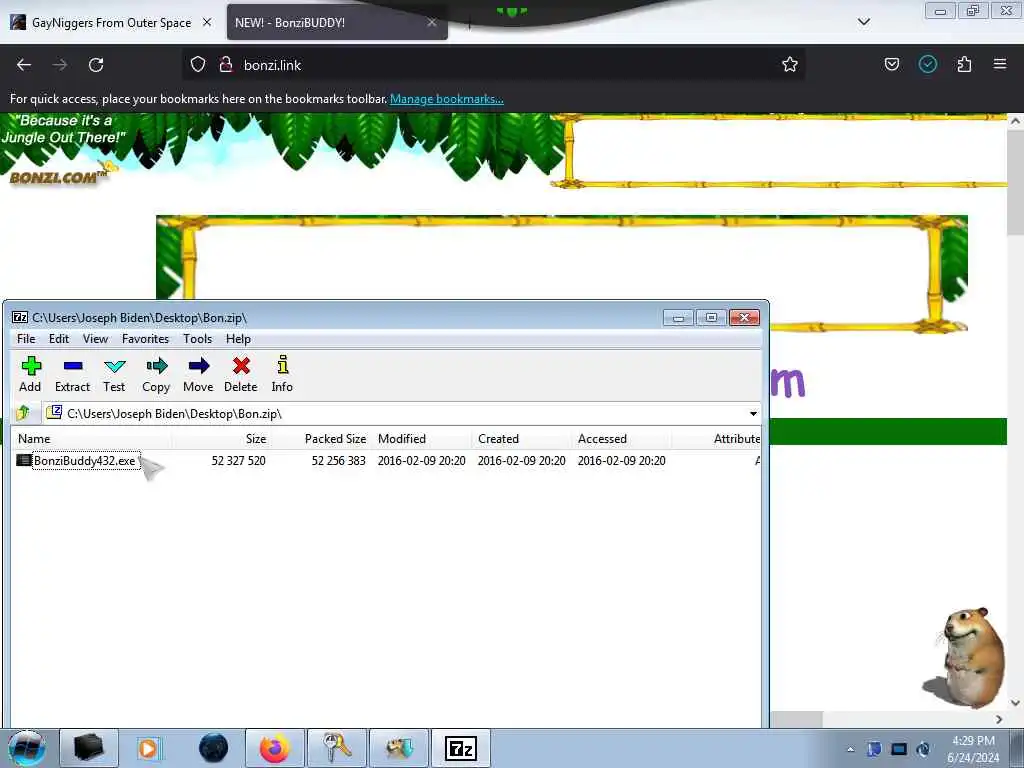The image size is (1024, 768).
Task: Sort by the Name column header
Action: click(x=91, y=439)
